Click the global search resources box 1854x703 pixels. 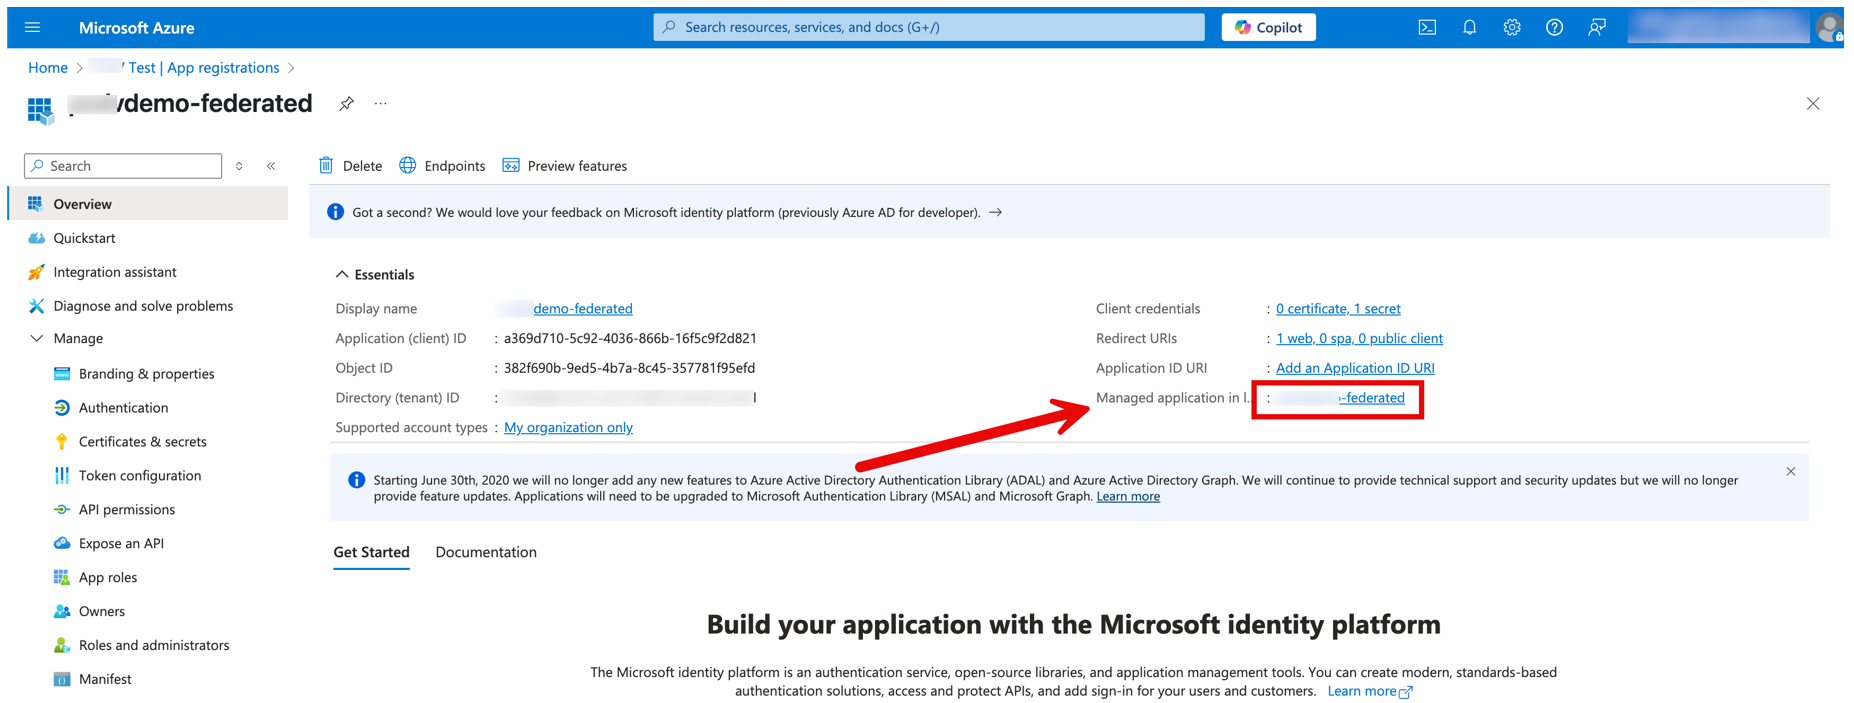tap(929, 27)
